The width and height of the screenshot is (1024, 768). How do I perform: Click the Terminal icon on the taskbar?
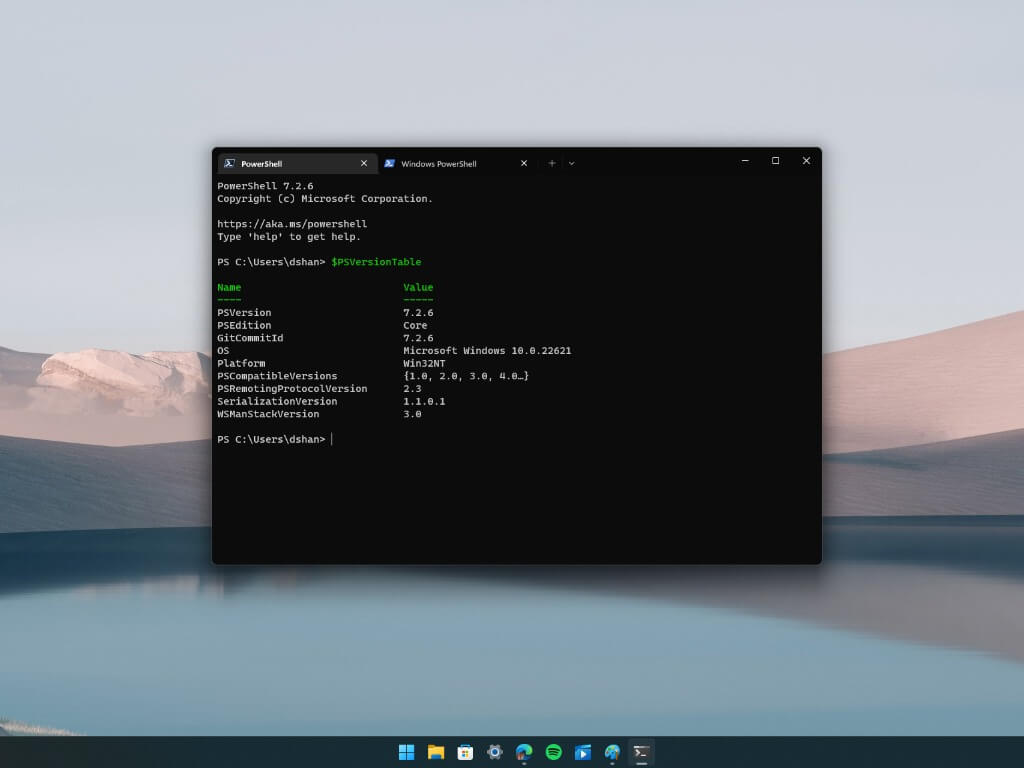(641, 752)
